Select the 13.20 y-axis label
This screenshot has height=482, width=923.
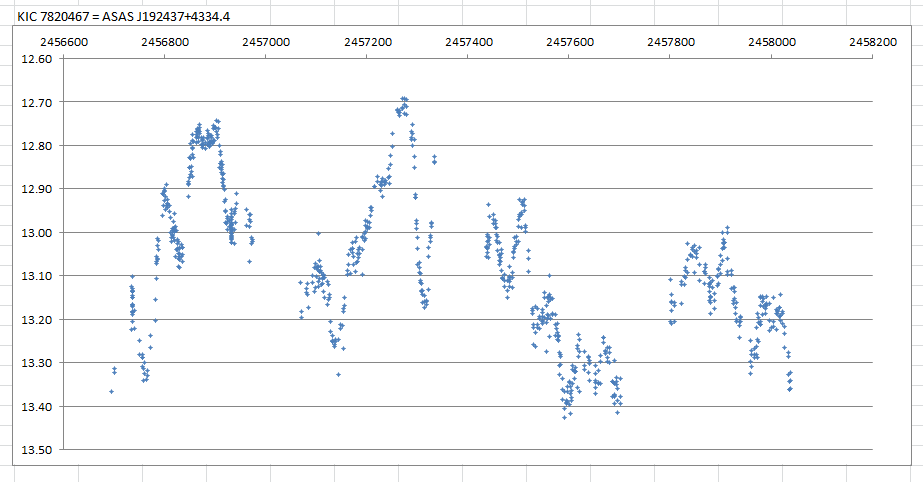click(36, 320)
